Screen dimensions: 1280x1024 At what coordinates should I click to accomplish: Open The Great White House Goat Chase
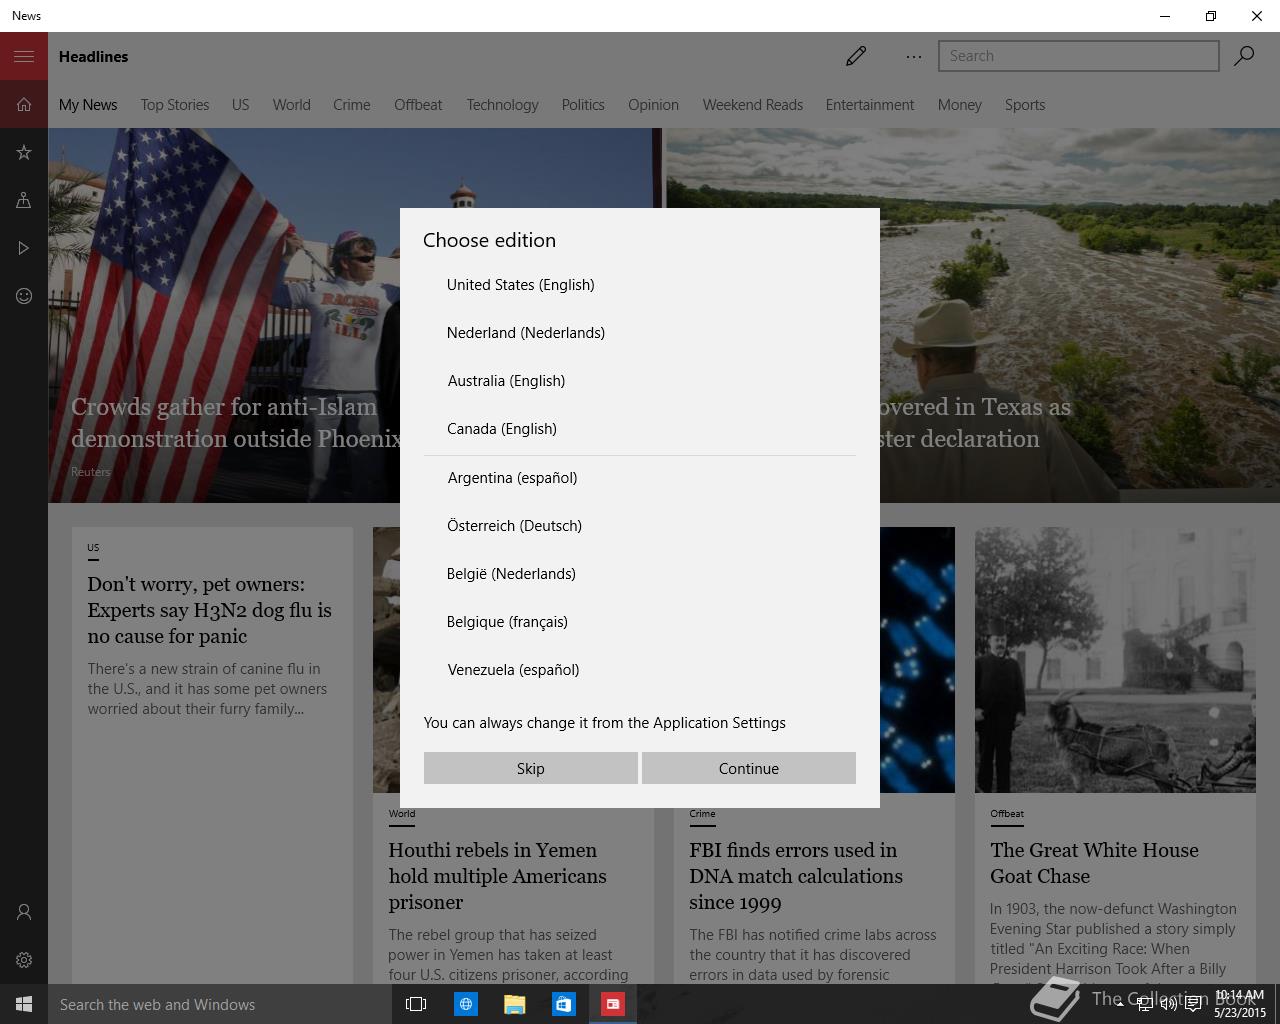[x=1094, y=863]
